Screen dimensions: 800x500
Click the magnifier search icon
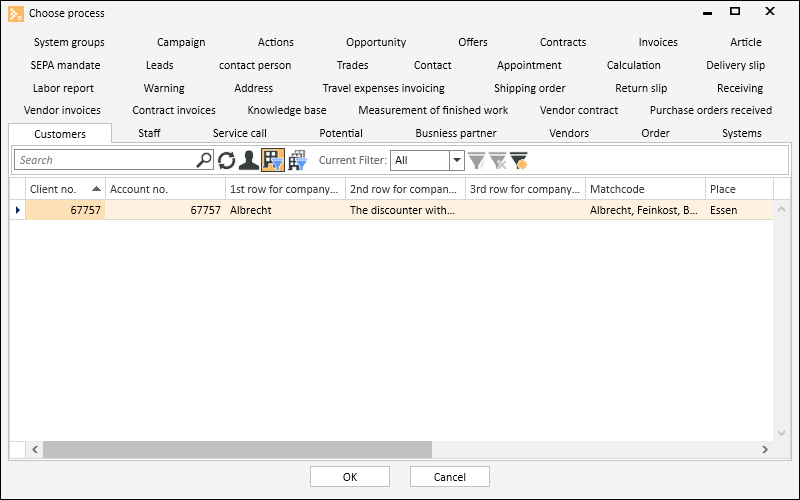[x=204, y=160]
